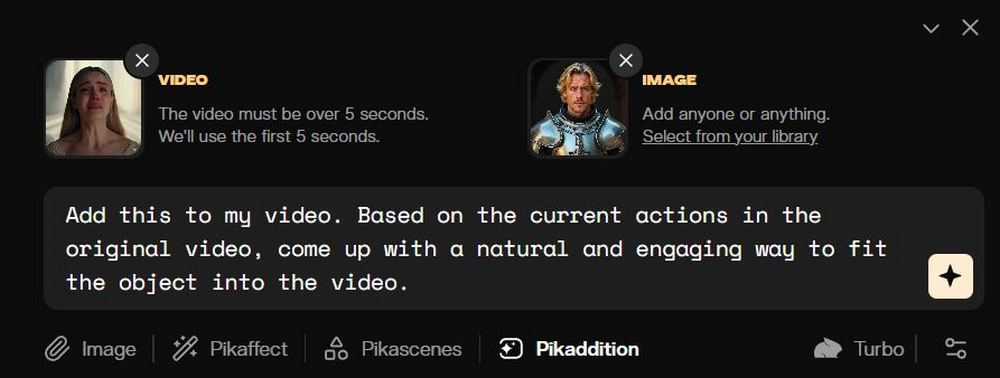Open Select from your library link
The width and height of the screenshot is (1000, 378).
(x=730, y=136)
